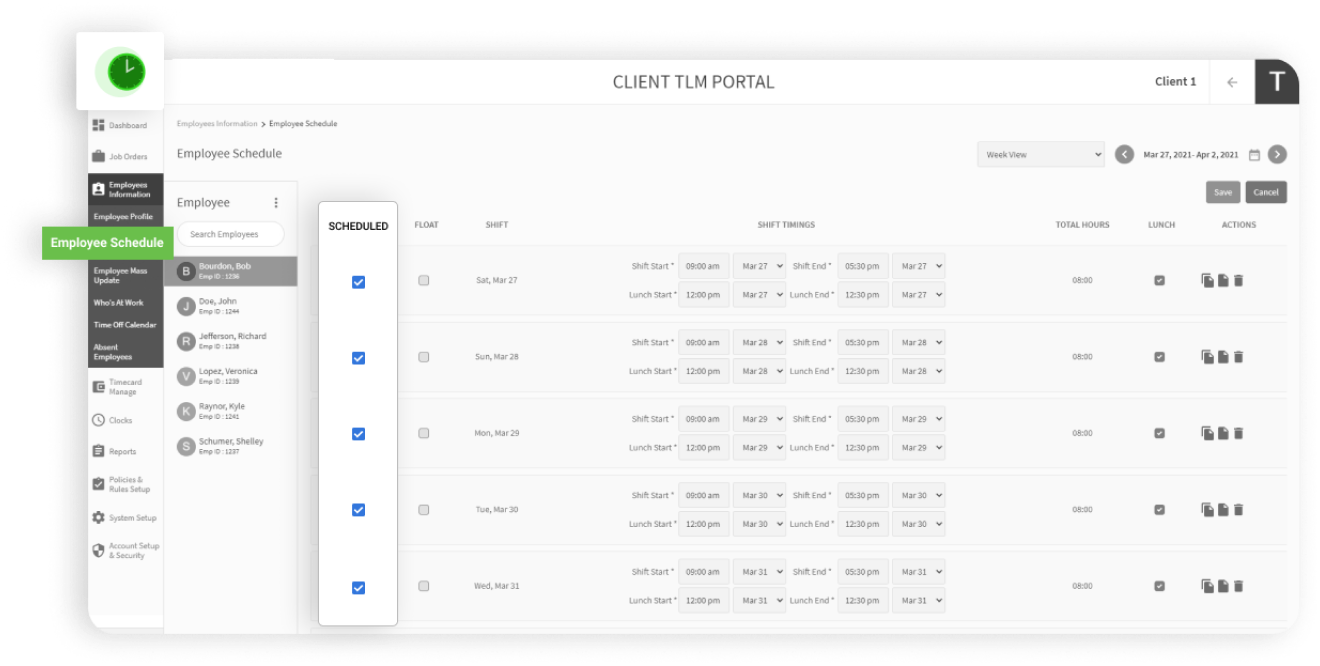Viewport: 1320px width, 666px height.
Task: Click the single-page icon in the Tue, Mar 30 row
Action: point(1223,510)
